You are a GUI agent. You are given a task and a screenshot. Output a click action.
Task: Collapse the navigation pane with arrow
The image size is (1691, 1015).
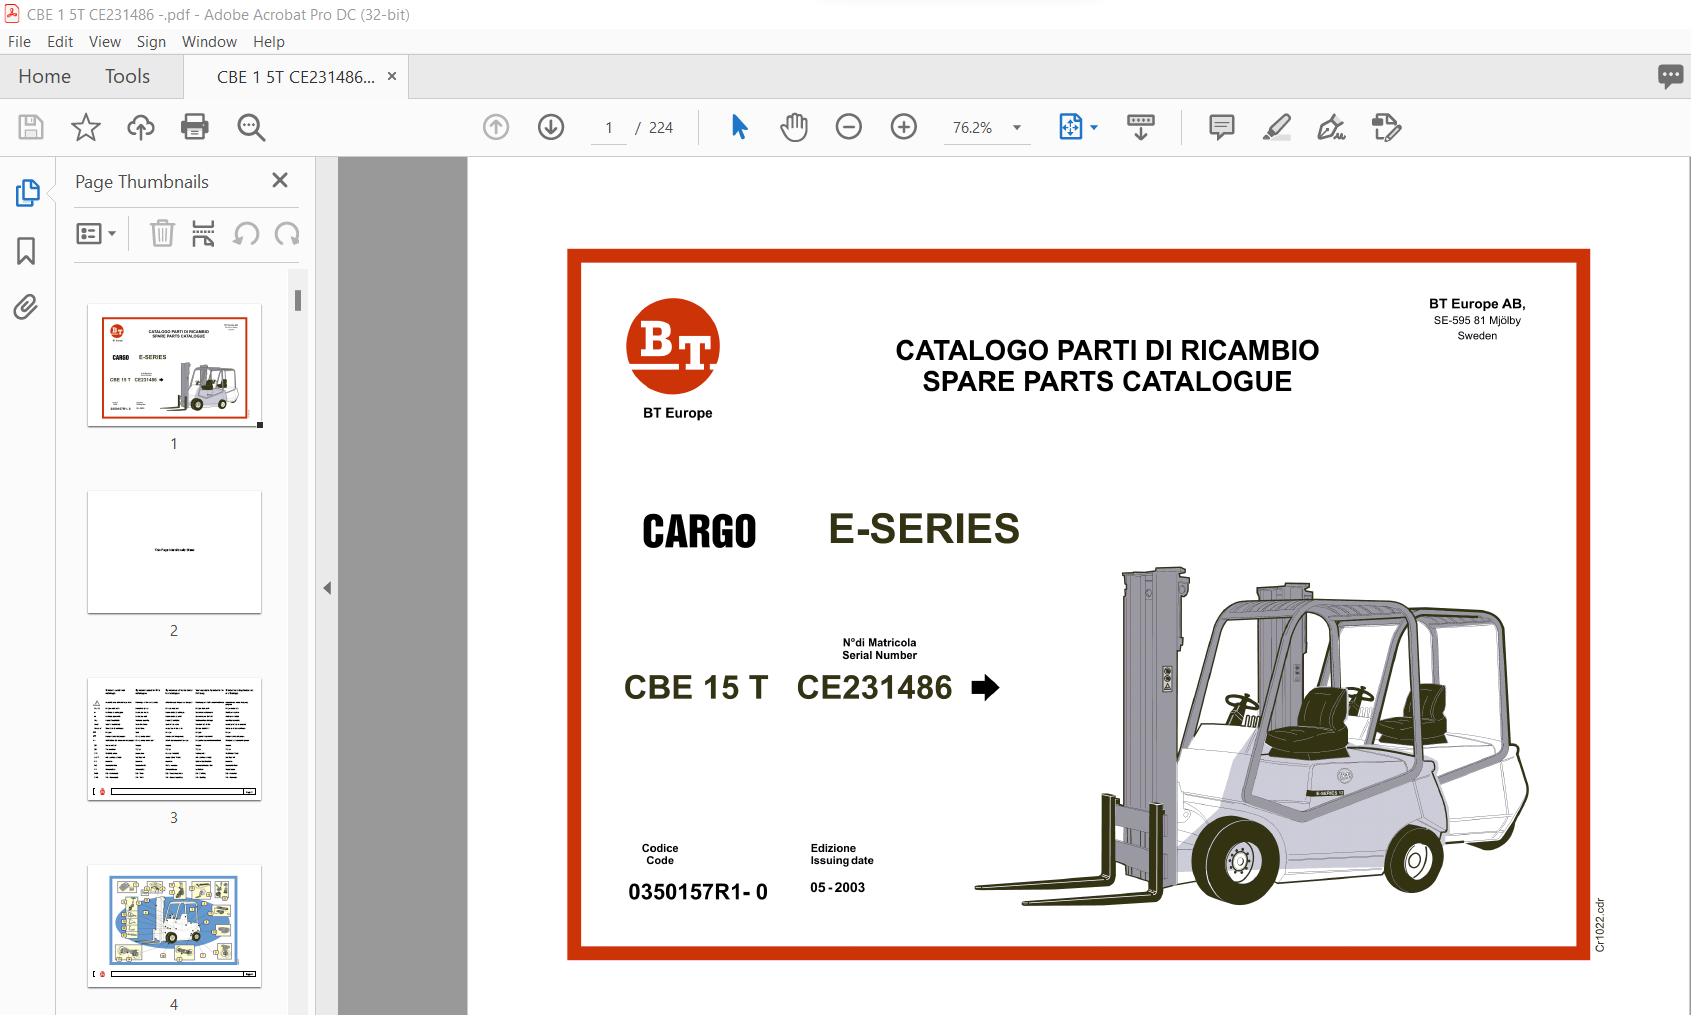(x=327, y=588)
